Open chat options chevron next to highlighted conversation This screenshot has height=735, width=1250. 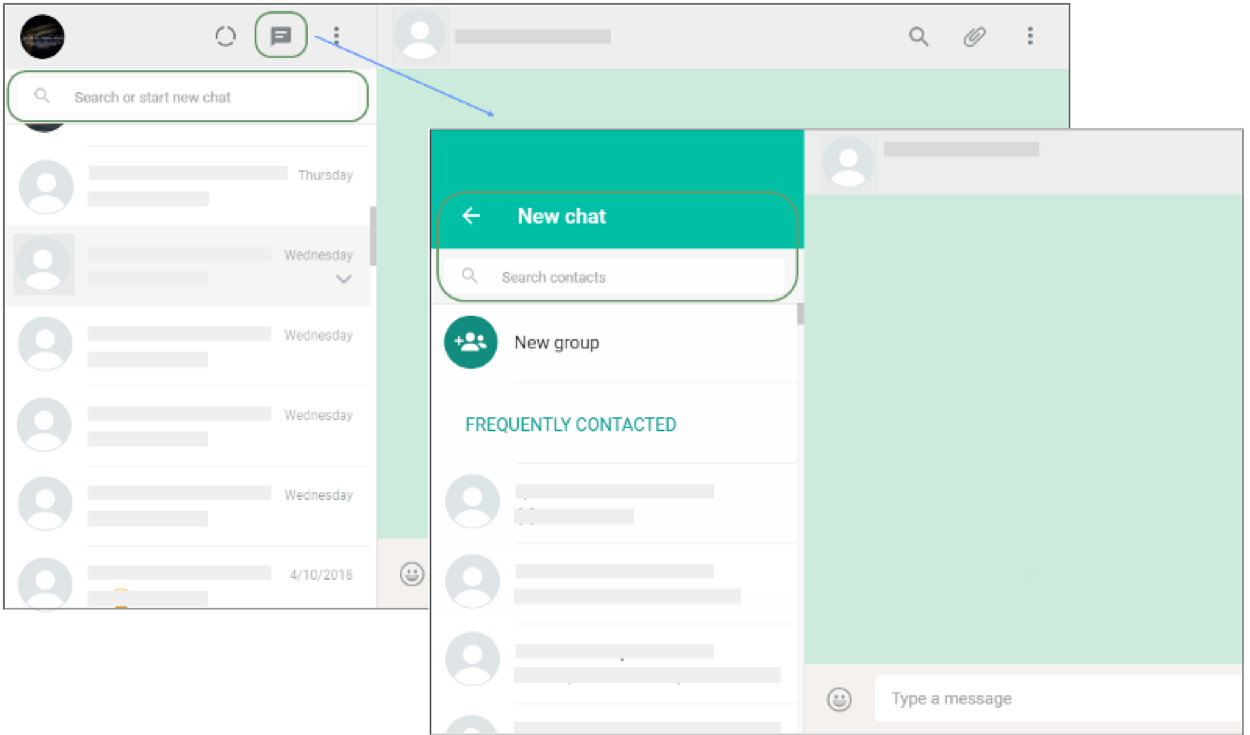[x=343, y=279]
